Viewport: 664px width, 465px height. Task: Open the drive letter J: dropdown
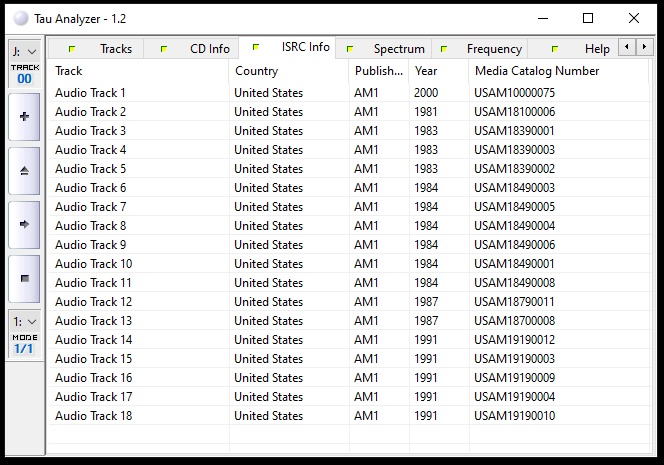24,50
